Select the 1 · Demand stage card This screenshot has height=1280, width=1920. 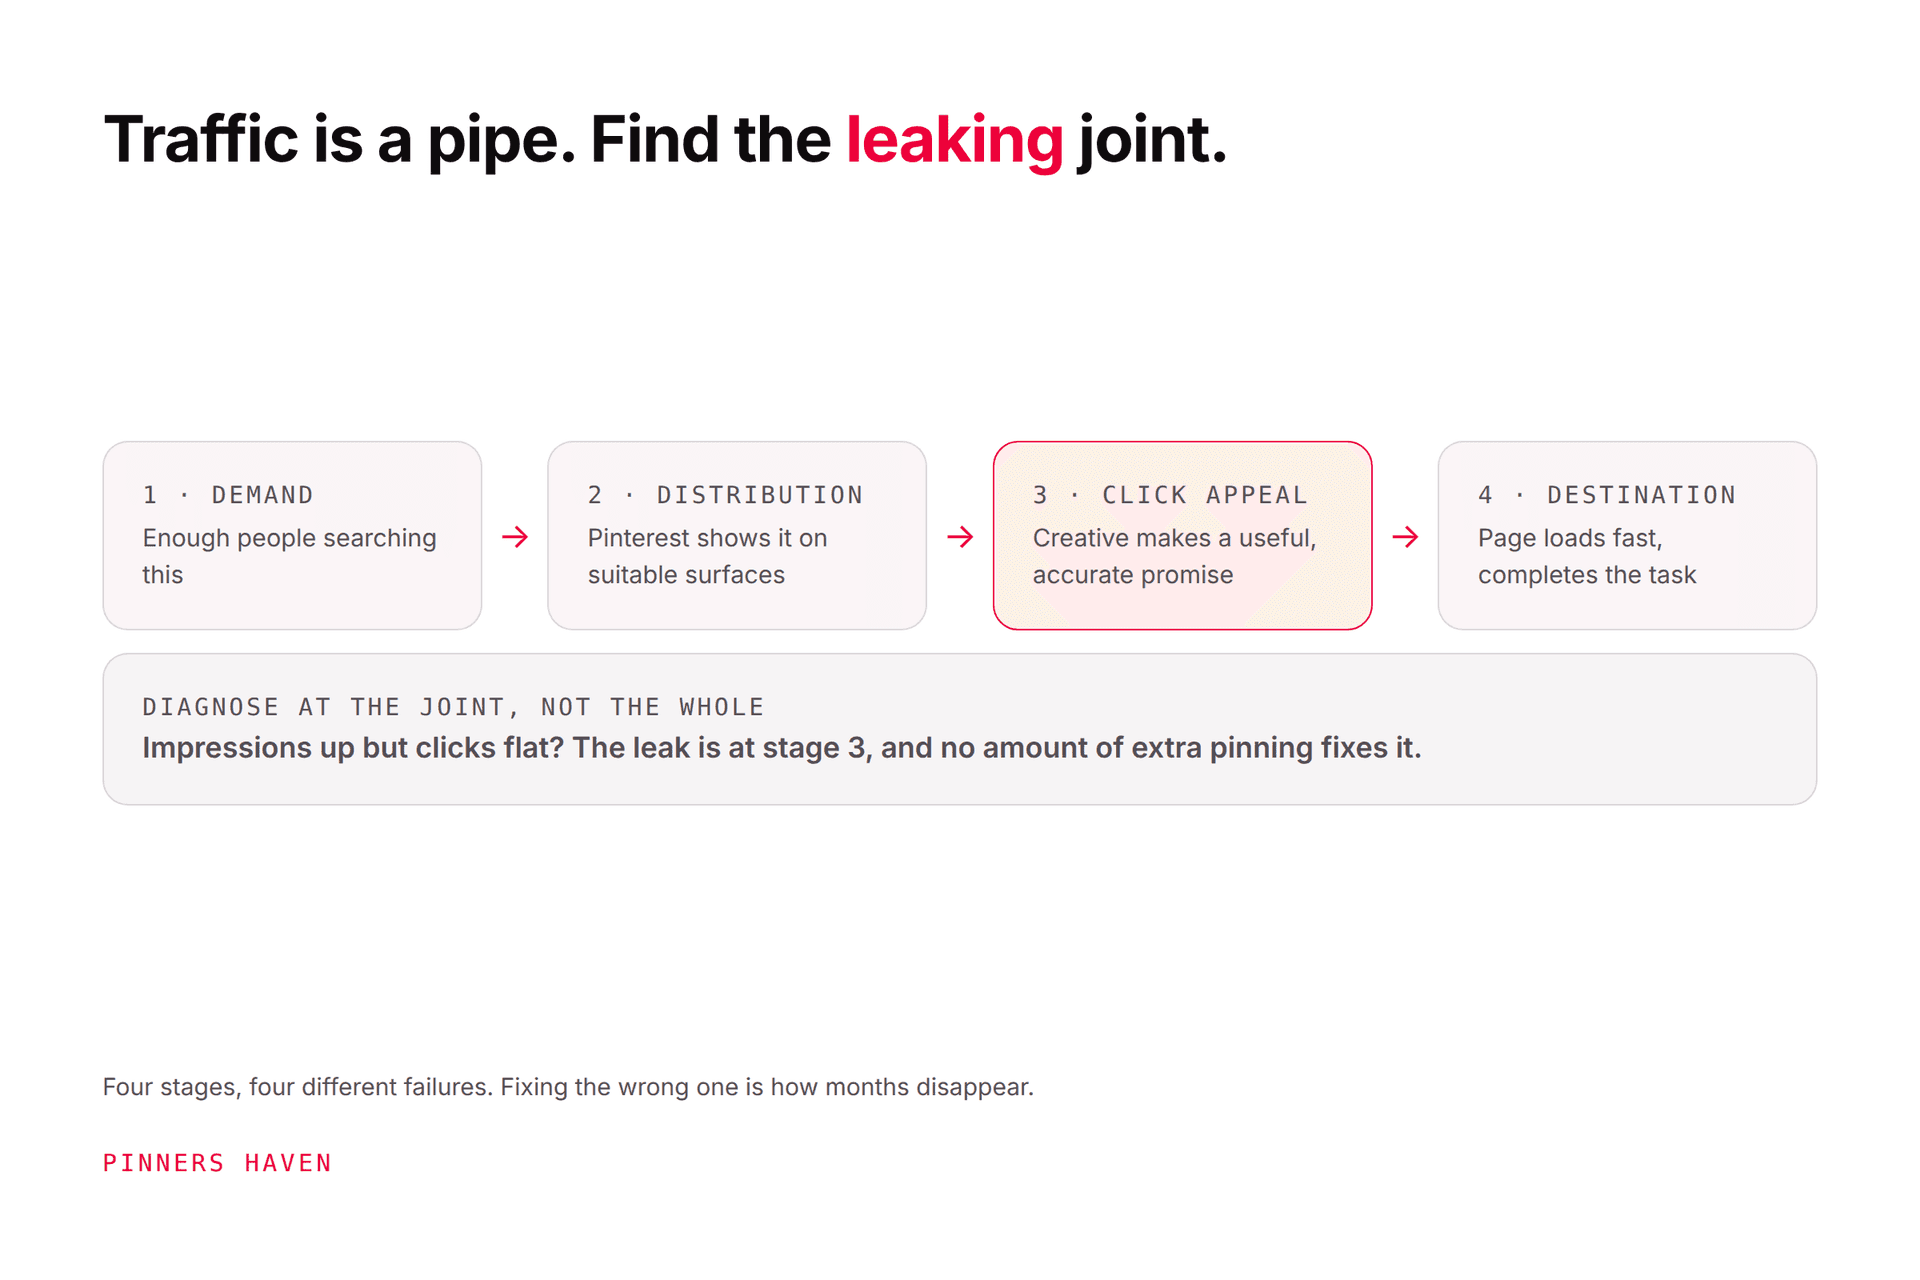pyautogui.click(x=292, y=535)
